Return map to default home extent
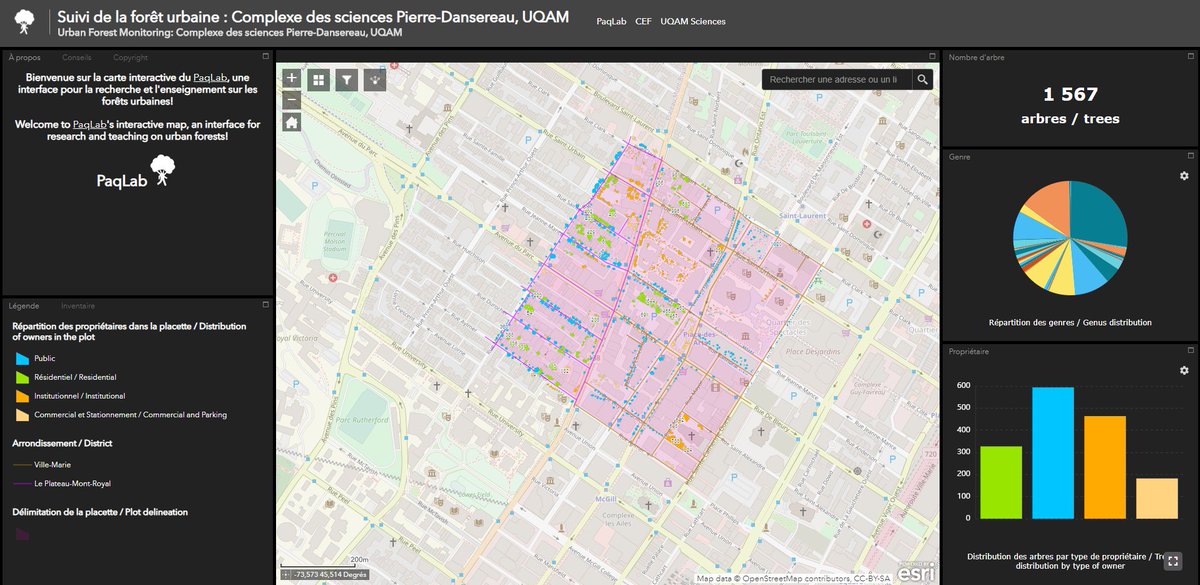1200x585 pixels. click(x=291, y=122)
